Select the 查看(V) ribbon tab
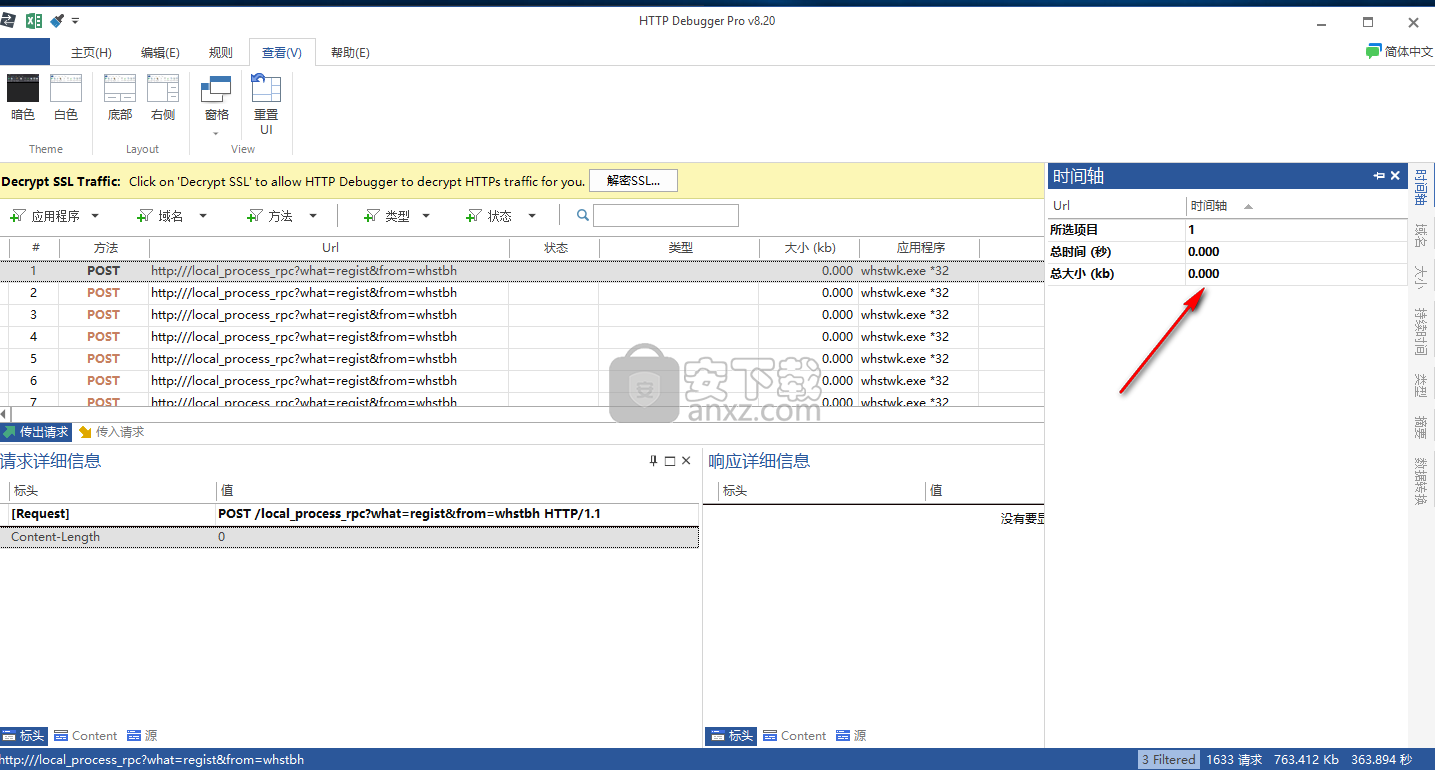 282,53
